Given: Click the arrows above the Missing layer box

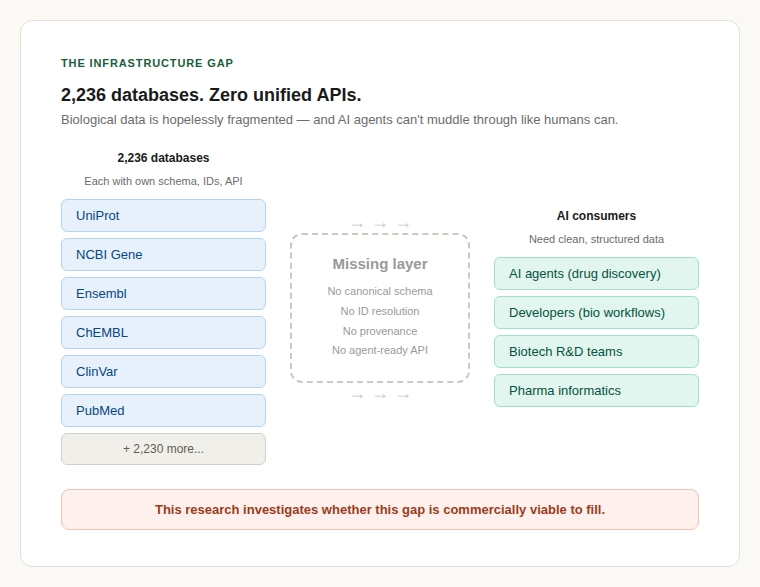Looking at the screenshot, I should [x=380, y=225].
